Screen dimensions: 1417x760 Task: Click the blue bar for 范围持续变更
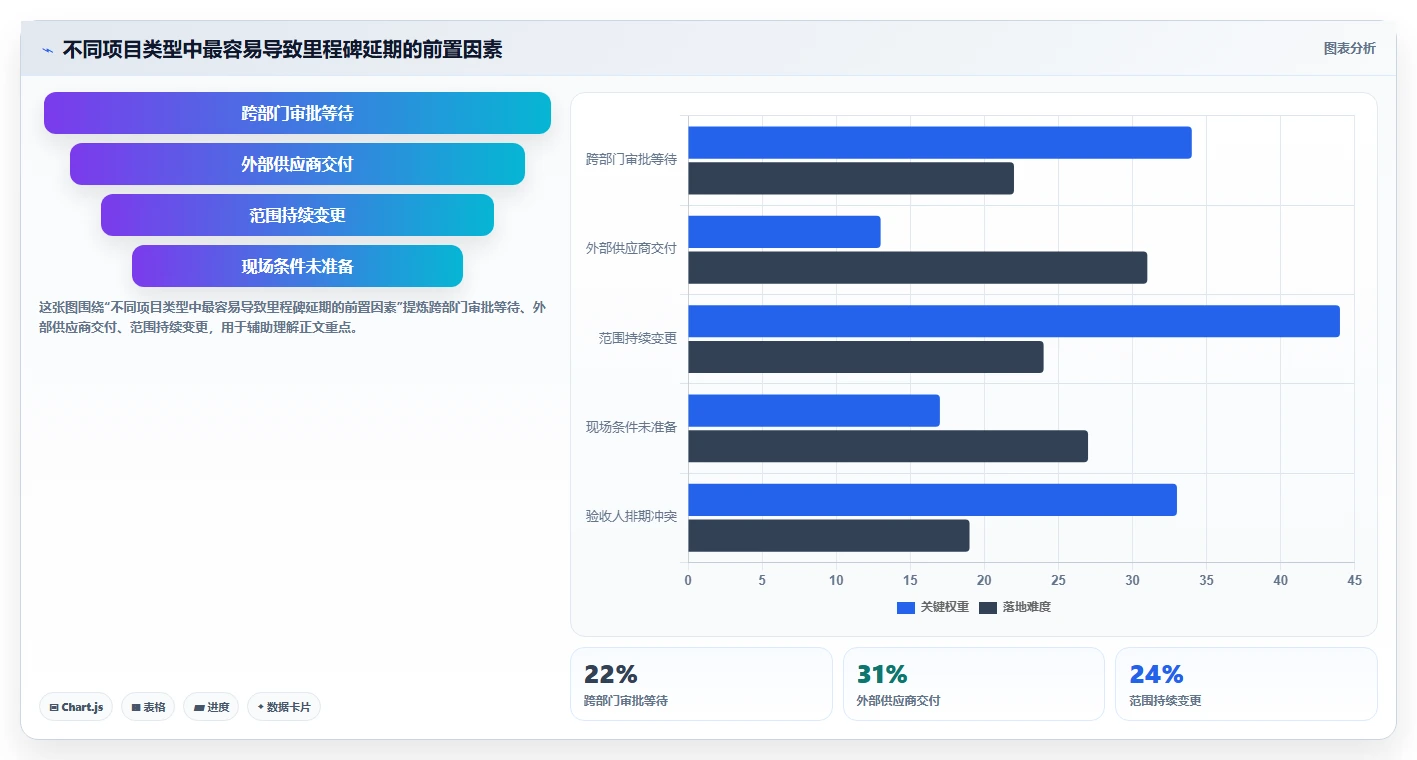click(x=1014, y=321)
